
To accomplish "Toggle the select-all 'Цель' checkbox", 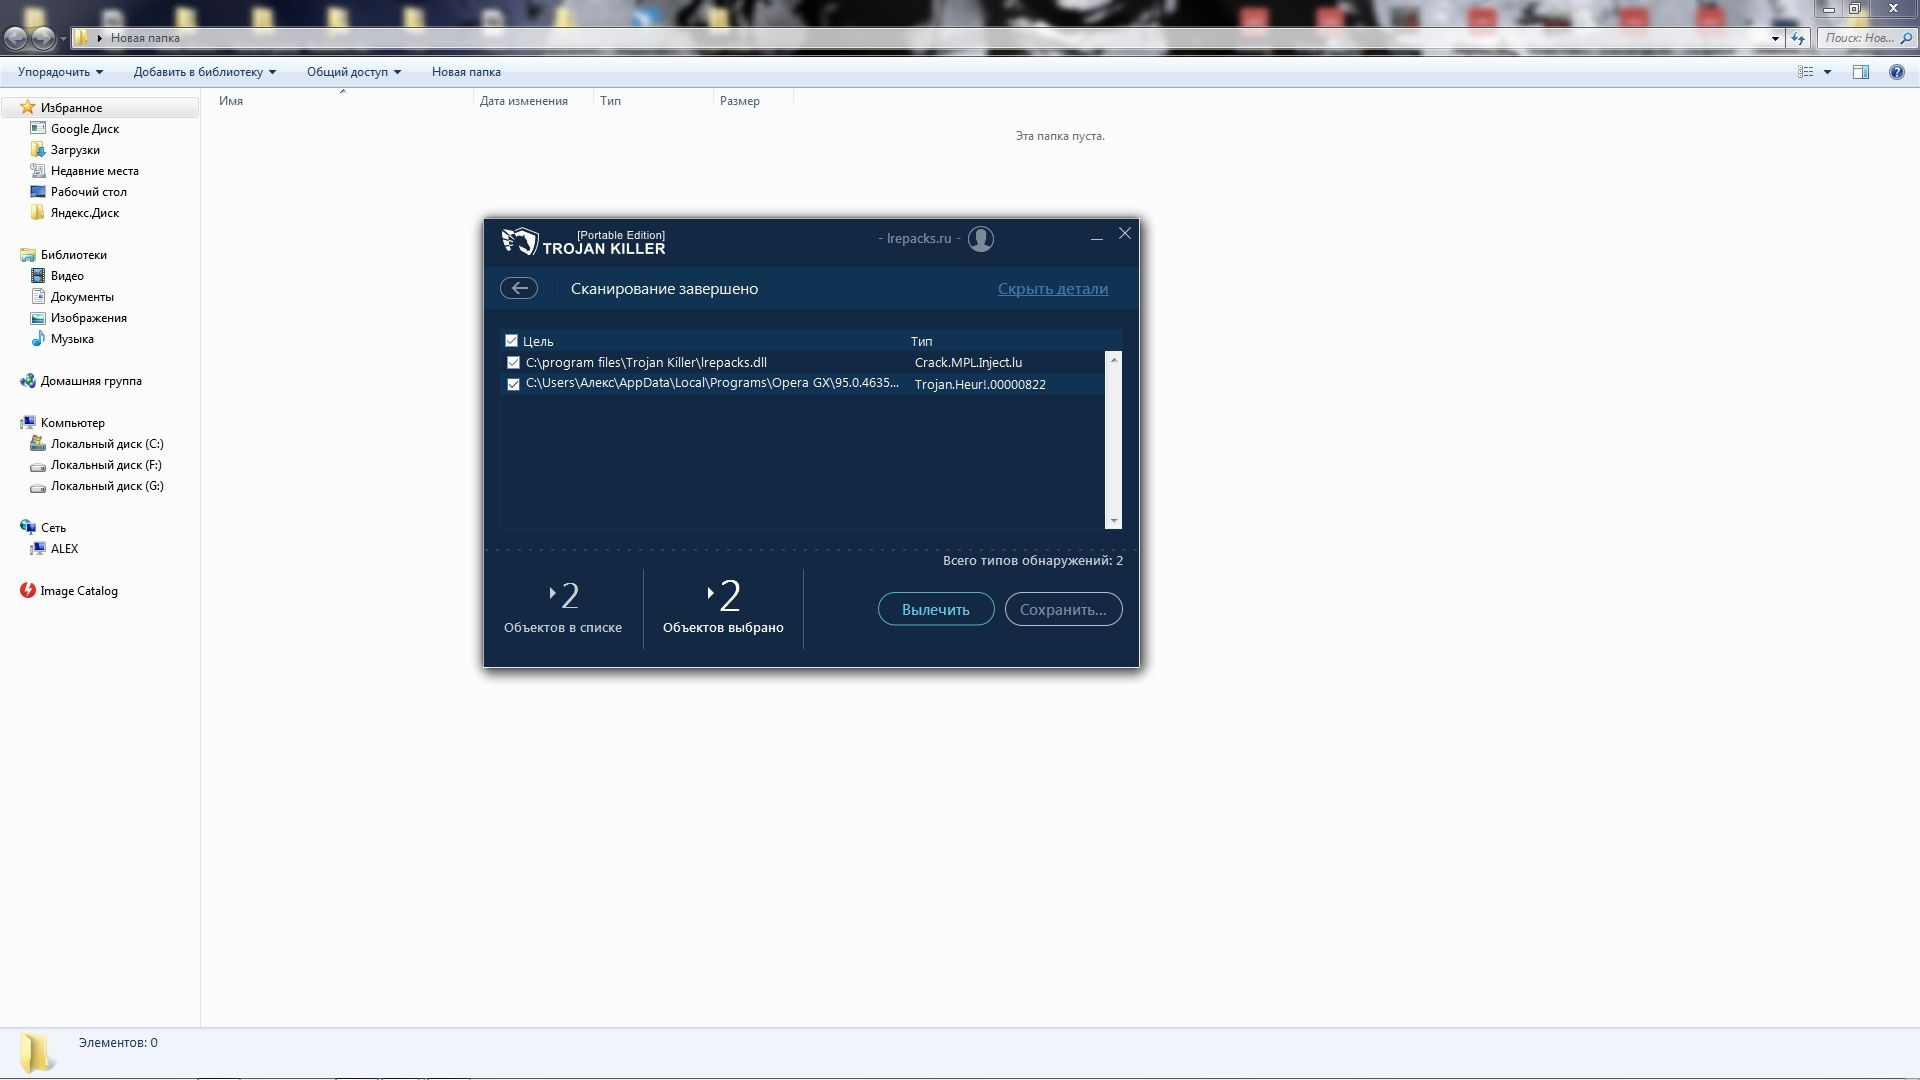I will click(511, 341).
